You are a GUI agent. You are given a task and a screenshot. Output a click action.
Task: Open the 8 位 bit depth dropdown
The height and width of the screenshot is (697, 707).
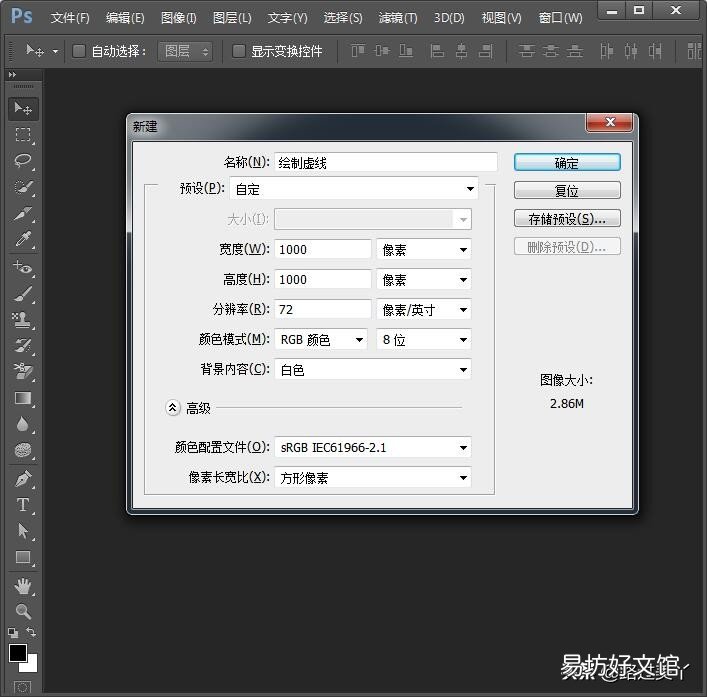(423, 339)
